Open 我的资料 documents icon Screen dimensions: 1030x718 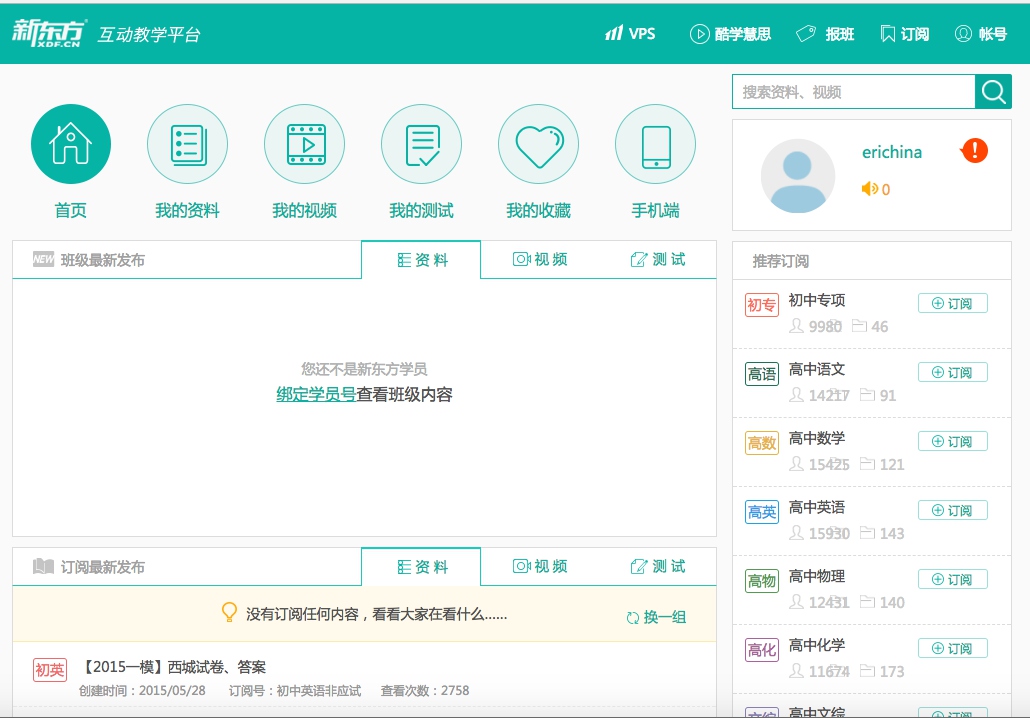[187, 145]
